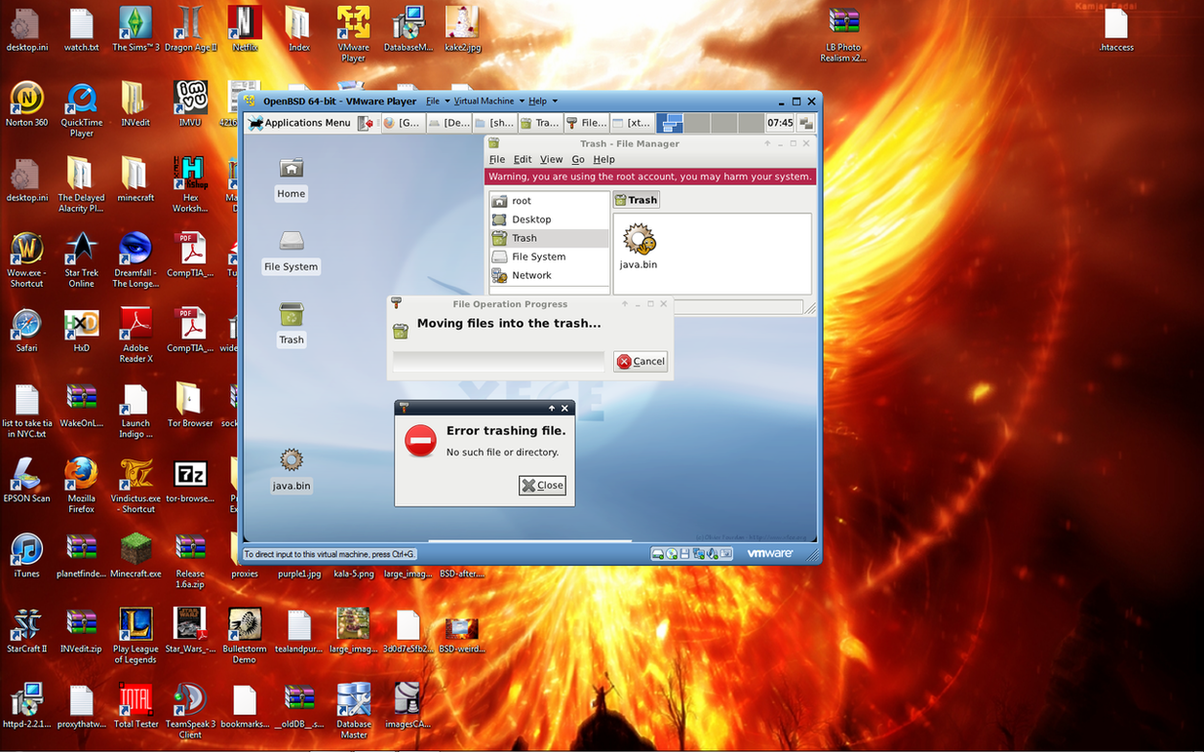Open Adobe Reader X desktop shortcut
The width and height of the screenshot is (1204, 752).
[136, 336]
